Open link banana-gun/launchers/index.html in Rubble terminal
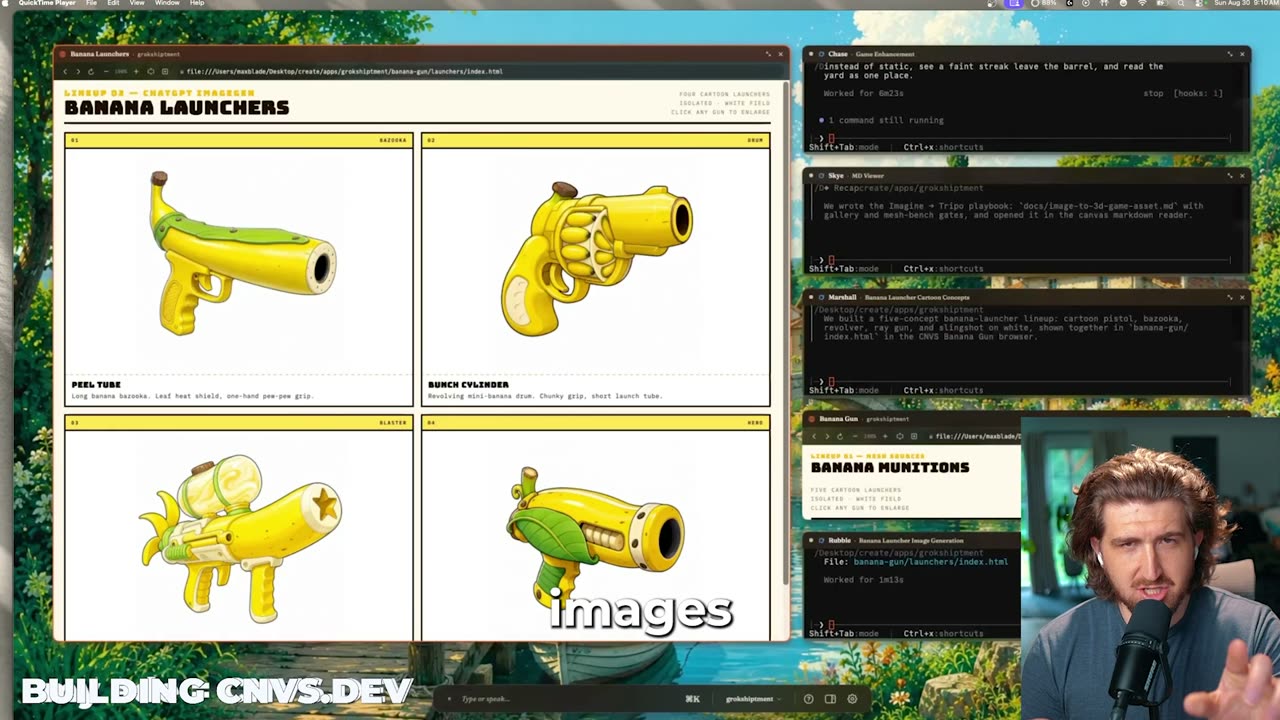 [930, 562]
